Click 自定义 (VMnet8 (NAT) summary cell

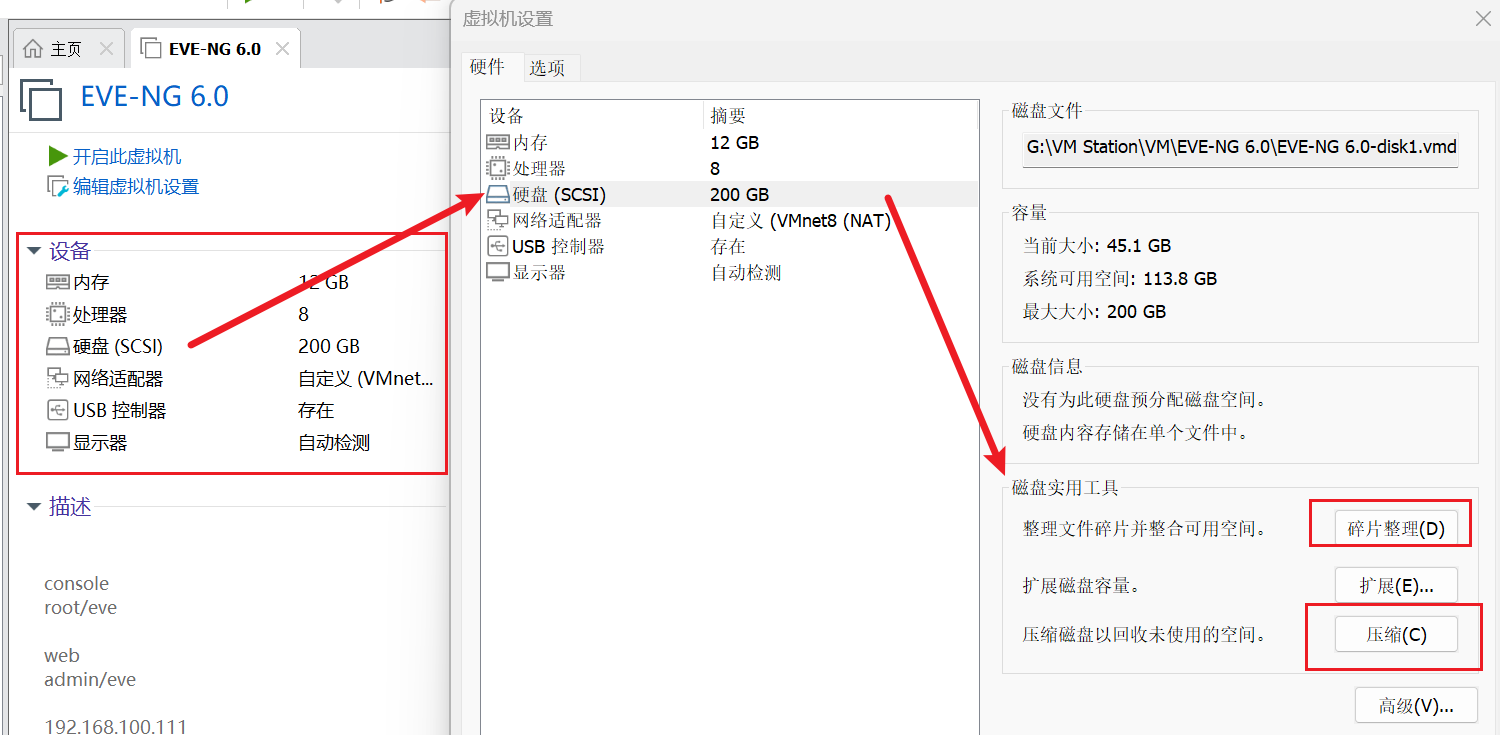(800, 221)
